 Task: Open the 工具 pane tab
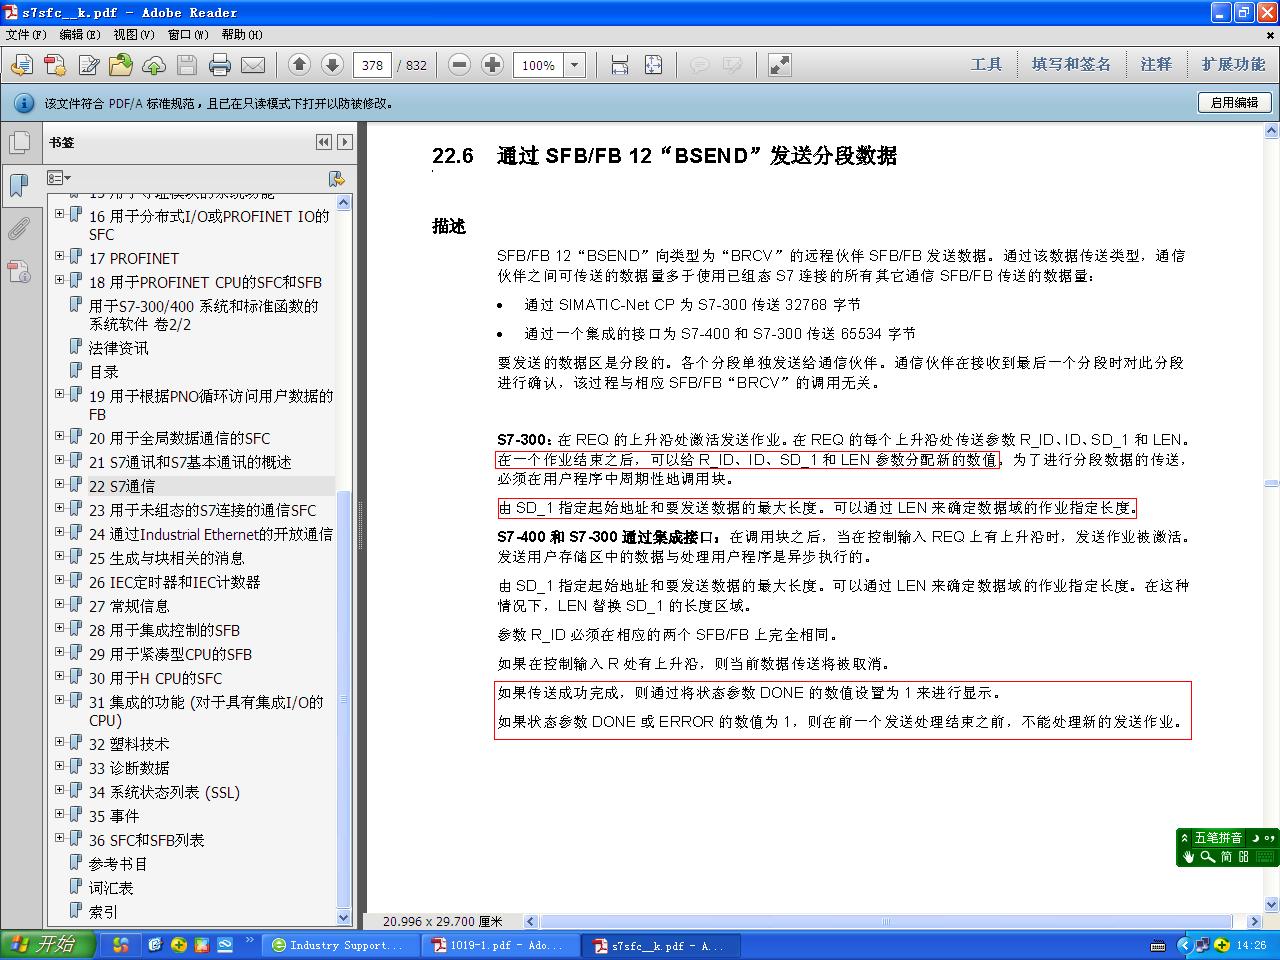point(986,64)
